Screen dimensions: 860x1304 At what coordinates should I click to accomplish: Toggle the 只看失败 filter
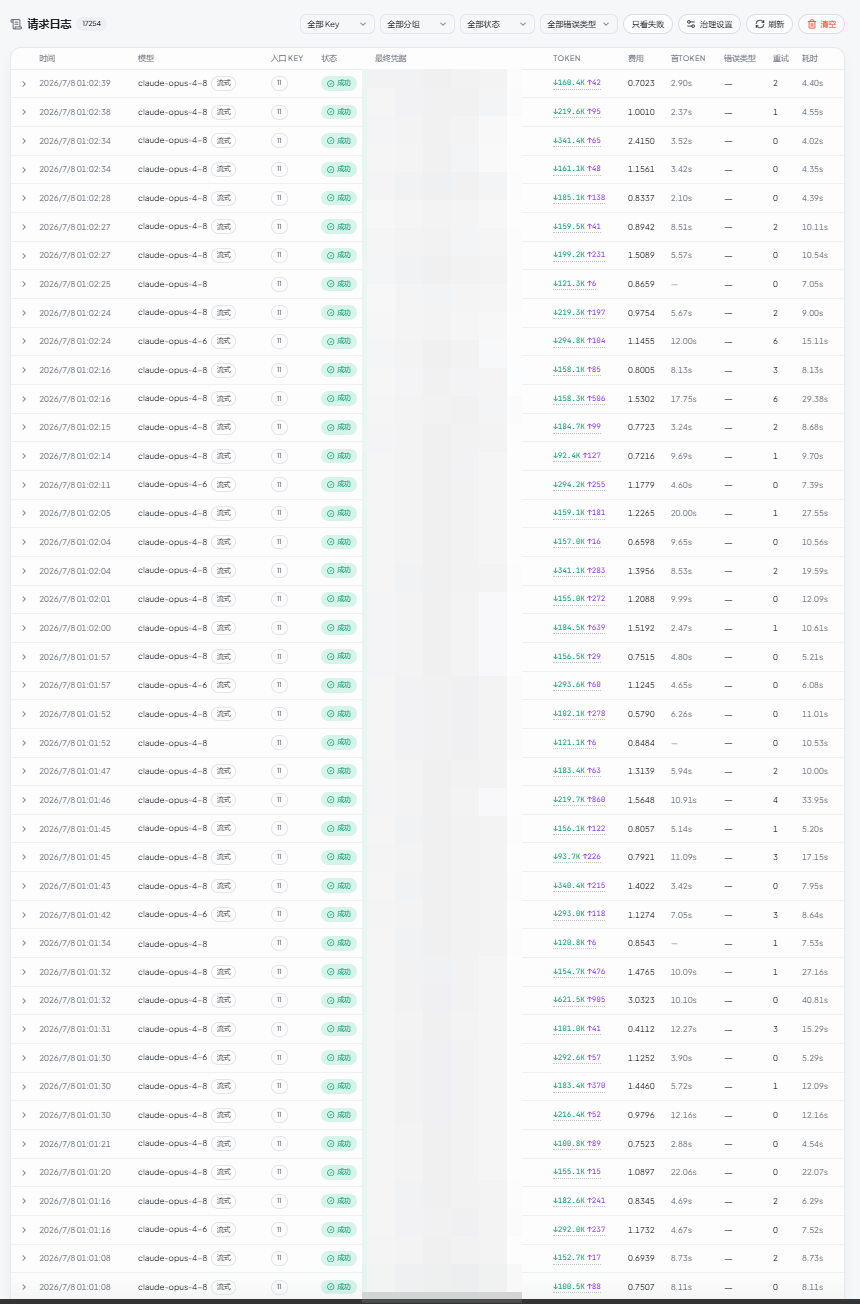[x=647, y=24]
